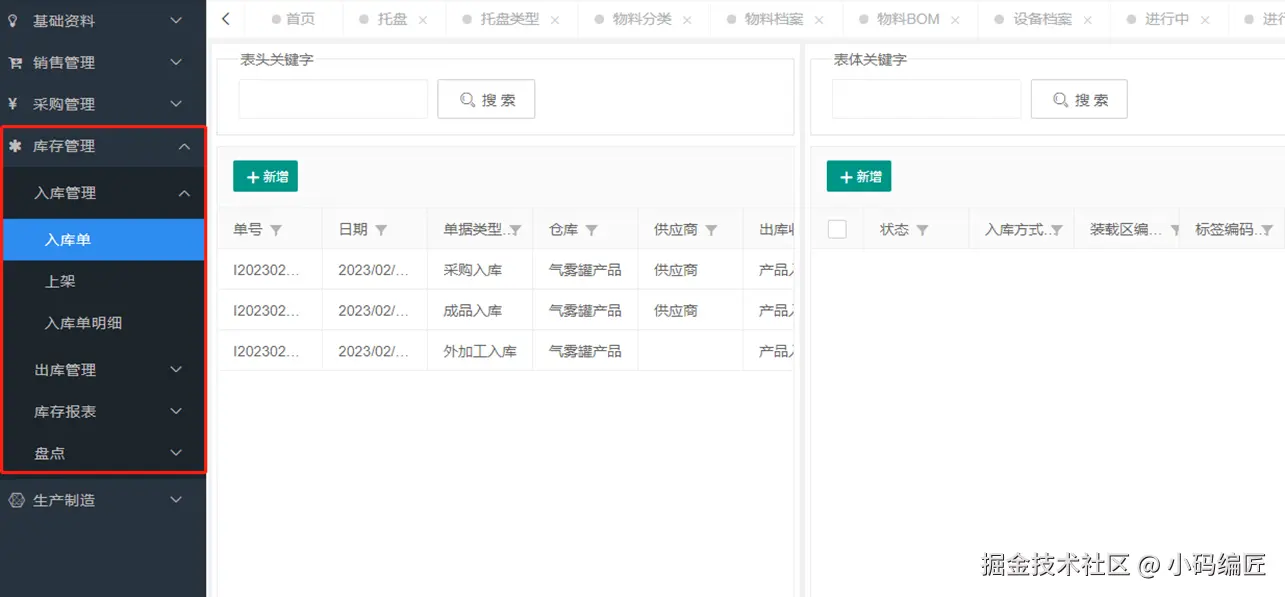Focus the 表体关键字 search input
Image resolution: width=1285 pixels, height=597 pixels.
926,99
